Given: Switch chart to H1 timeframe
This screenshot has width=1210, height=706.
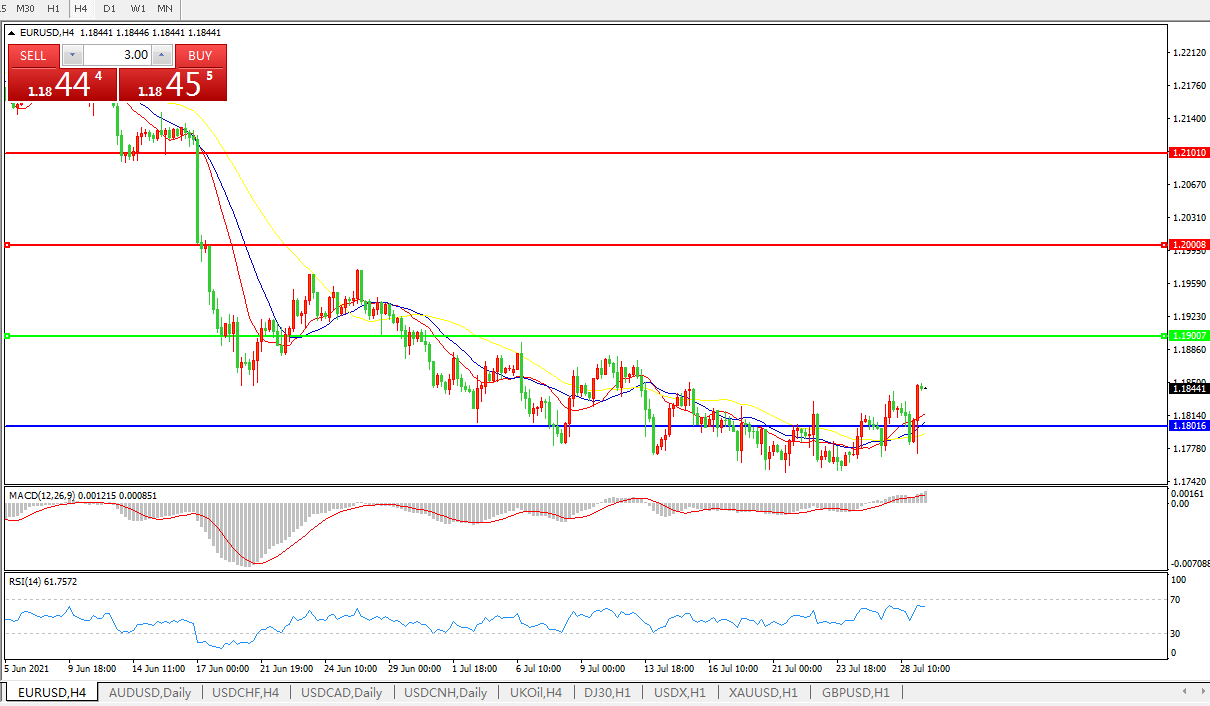Looking at the screenshot, I should (53, 9).
